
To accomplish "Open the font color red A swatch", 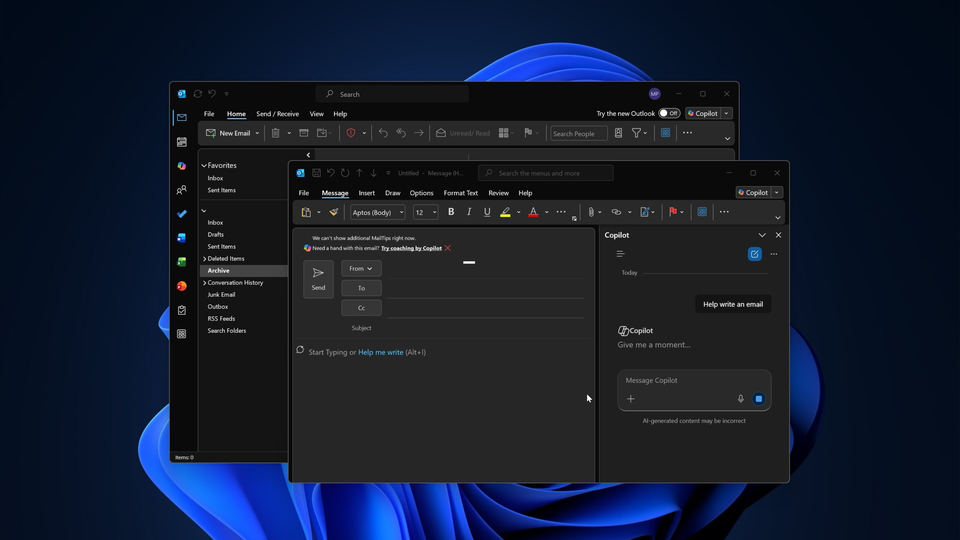I will coord(533,212).
